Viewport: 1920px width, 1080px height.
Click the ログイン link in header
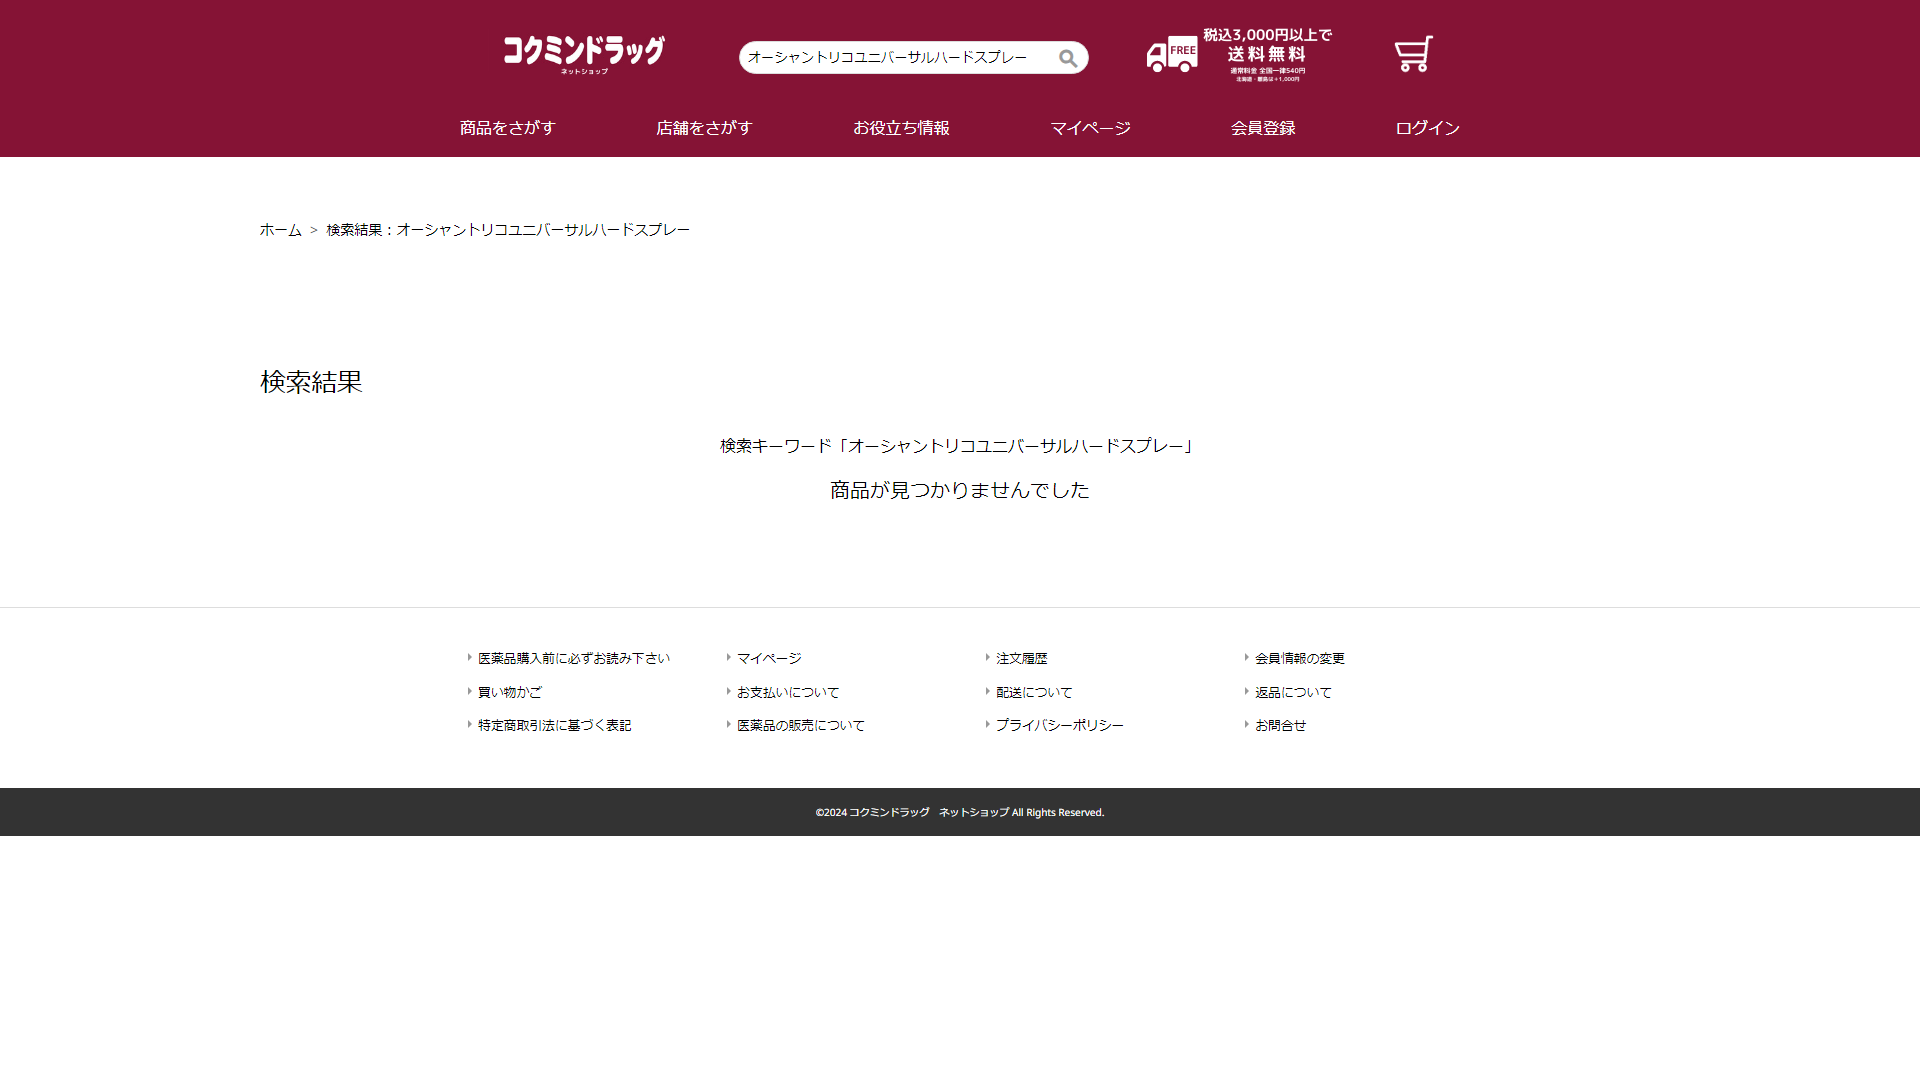point(1427,128)
